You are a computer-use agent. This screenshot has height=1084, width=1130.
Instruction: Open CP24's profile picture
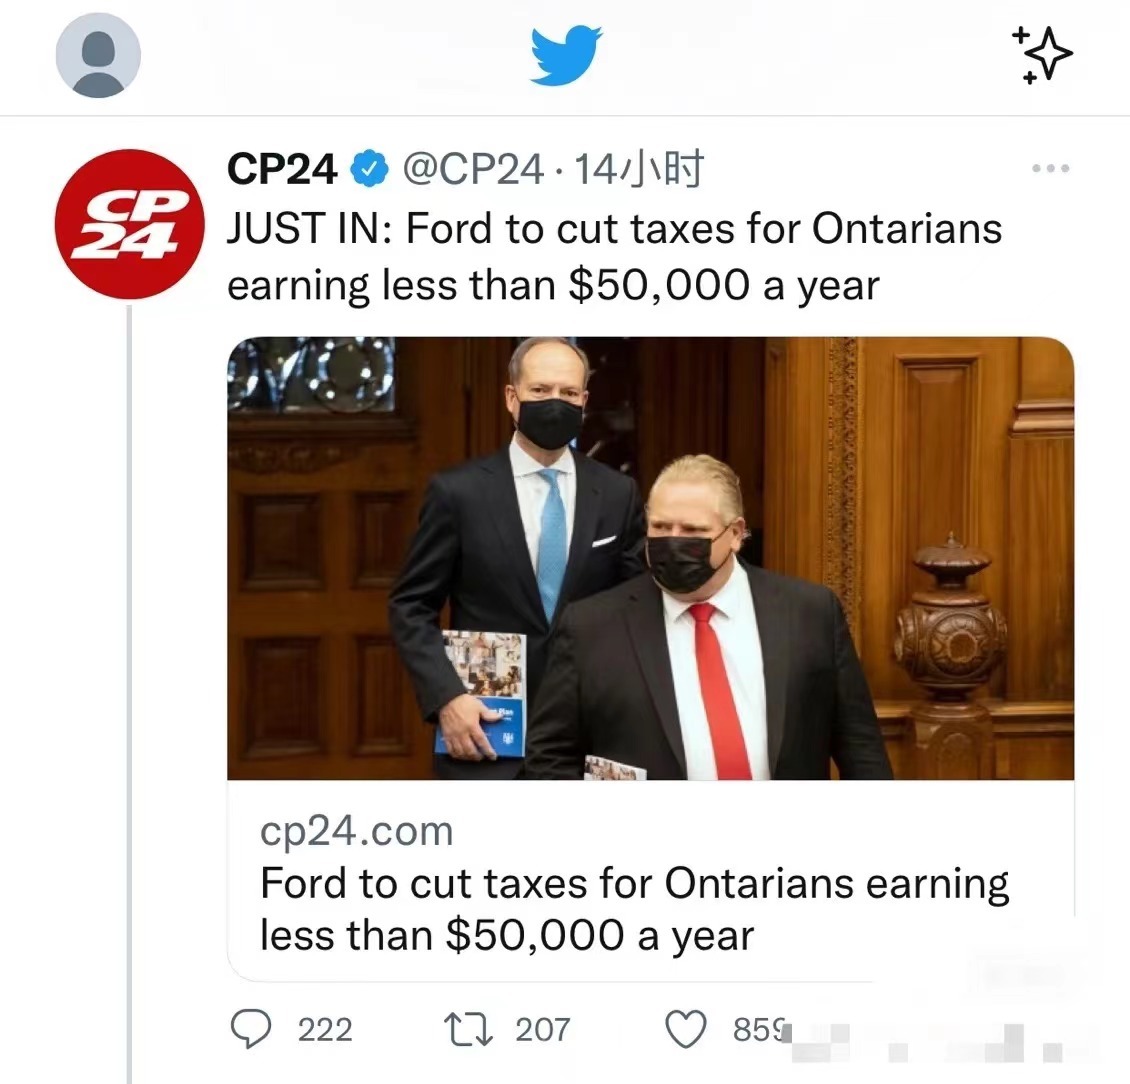[x=130, y=224]
